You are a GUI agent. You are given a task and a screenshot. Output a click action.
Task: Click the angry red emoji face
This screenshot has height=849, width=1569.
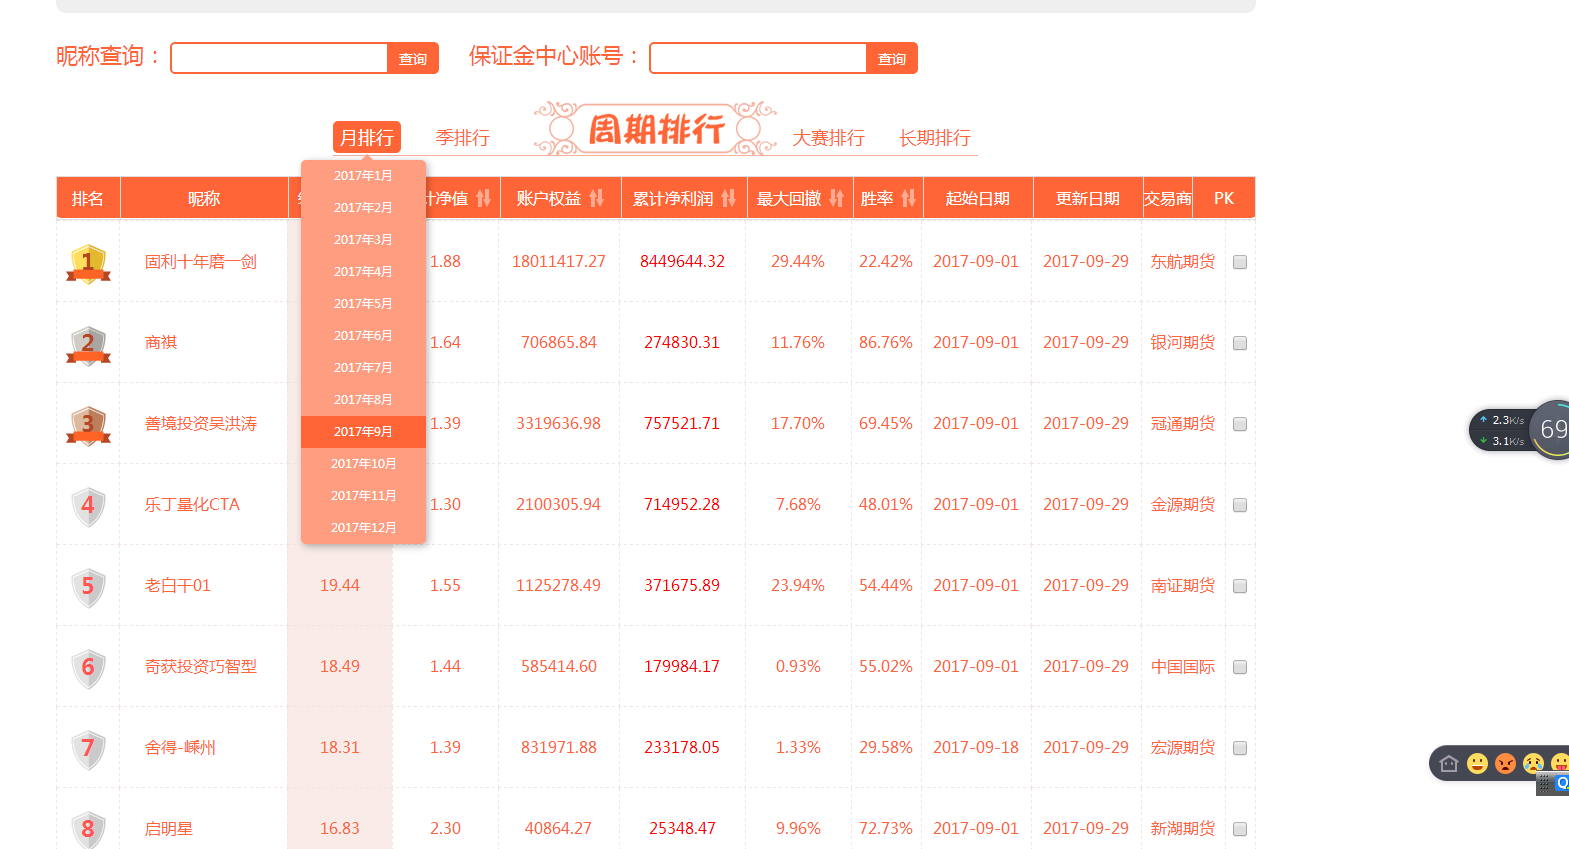click(x=1505, y=764)
